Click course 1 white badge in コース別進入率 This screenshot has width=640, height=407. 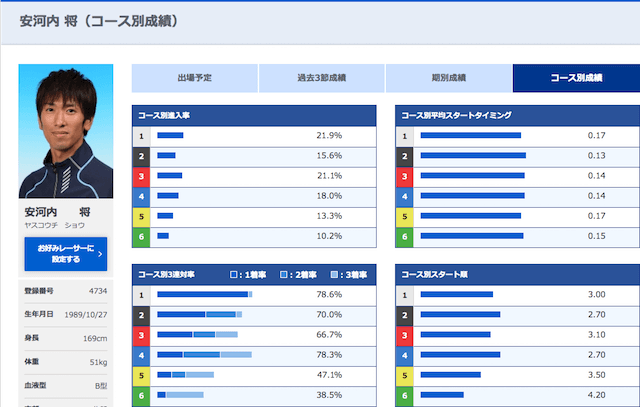(x=142, y=135)
